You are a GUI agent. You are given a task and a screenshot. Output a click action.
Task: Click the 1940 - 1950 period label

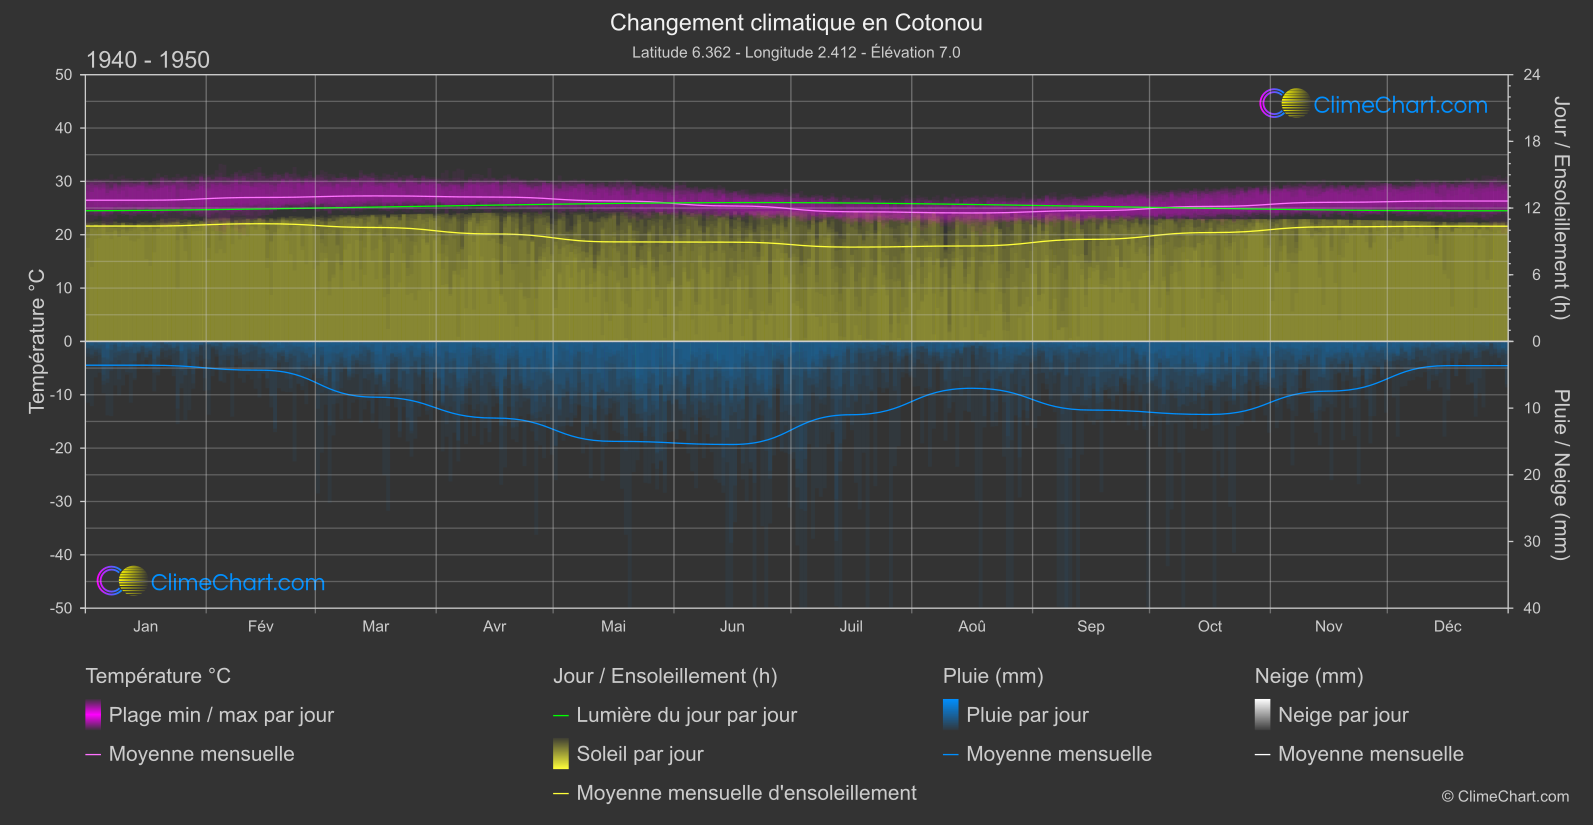(x=148, y=60)
